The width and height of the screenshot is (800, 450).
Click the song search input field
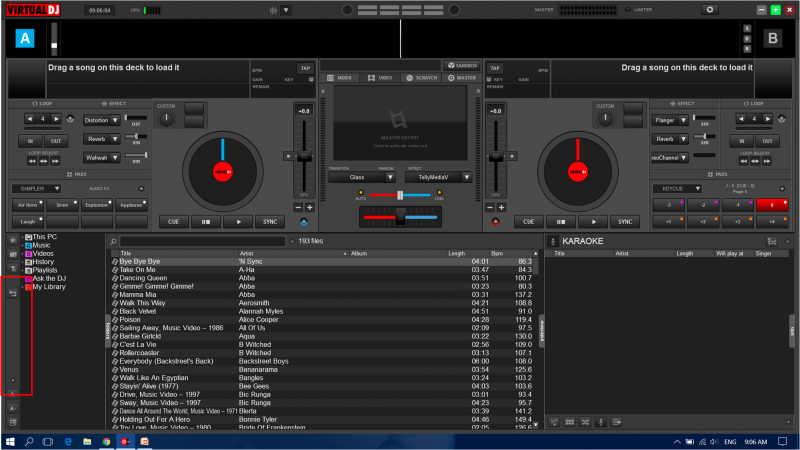pyautogui.click(x=203, y=241)
